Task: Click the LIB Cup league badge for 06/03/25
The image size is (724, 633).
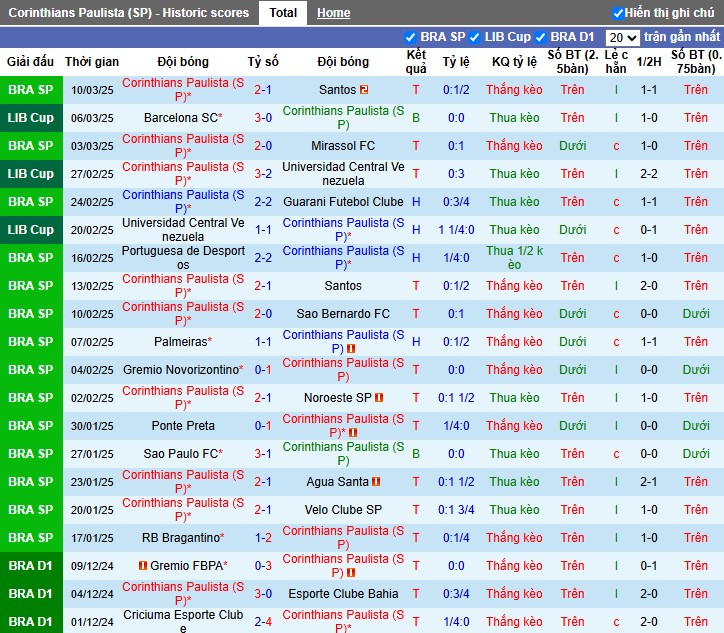Action: (31, 118)
